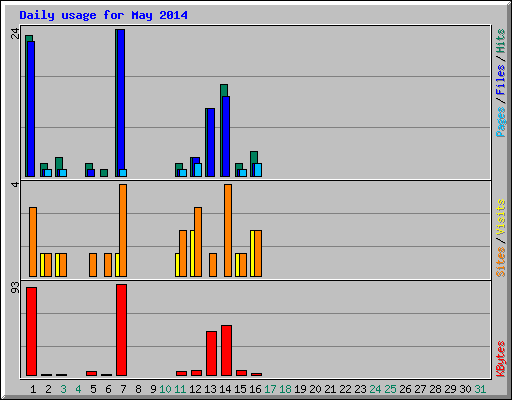Image resolution: width=512 pixels, height=400 pixels.
Task: Click the y-axis maximum '4' of the Sites chart
Action: click(x=15, y=184)
